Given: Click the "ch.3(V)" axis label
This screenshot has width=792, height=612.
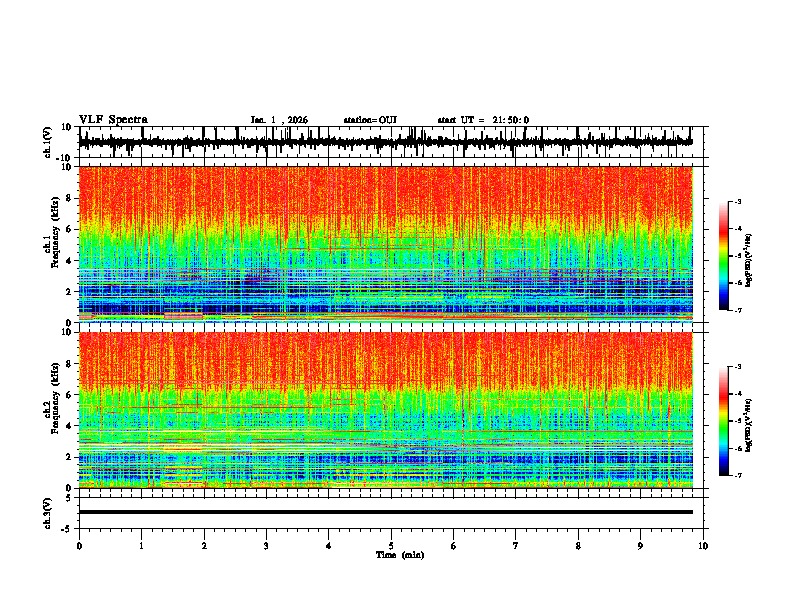Looking at the screenshot, I should 48,513.
